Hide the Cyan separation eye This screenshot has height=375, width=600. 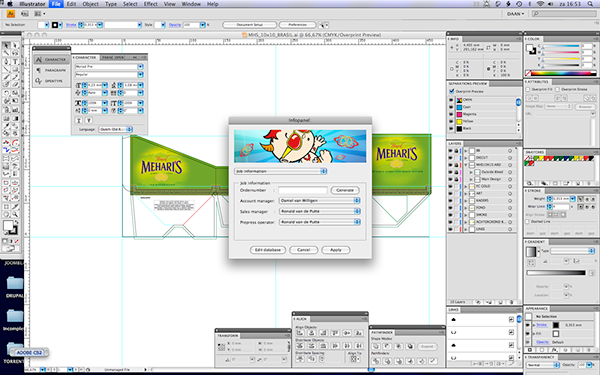pos(451,107)
